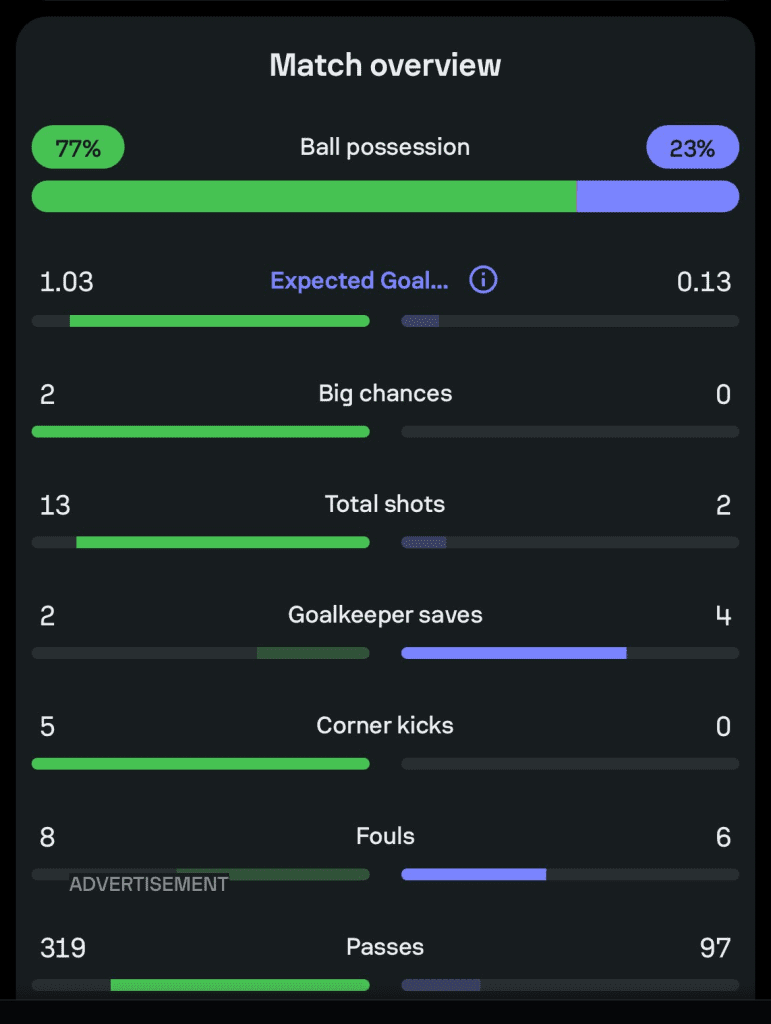771x1024 pixels.
Task: Click the 319 passes value
Action: tap(62, 947)
